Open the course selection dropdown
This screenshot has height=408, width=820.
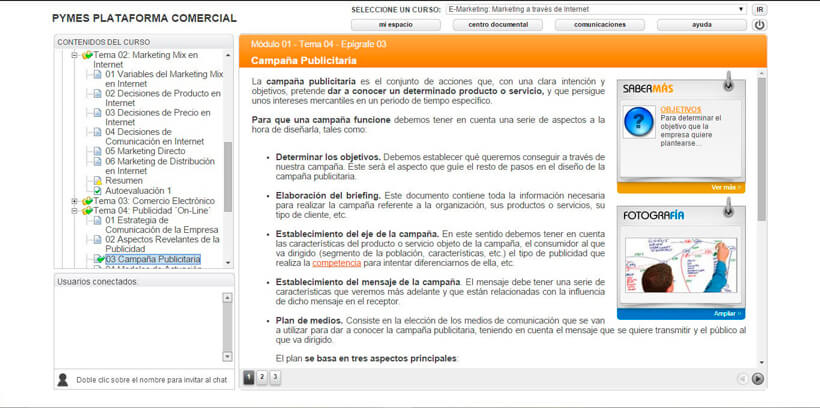click(596, 9)
